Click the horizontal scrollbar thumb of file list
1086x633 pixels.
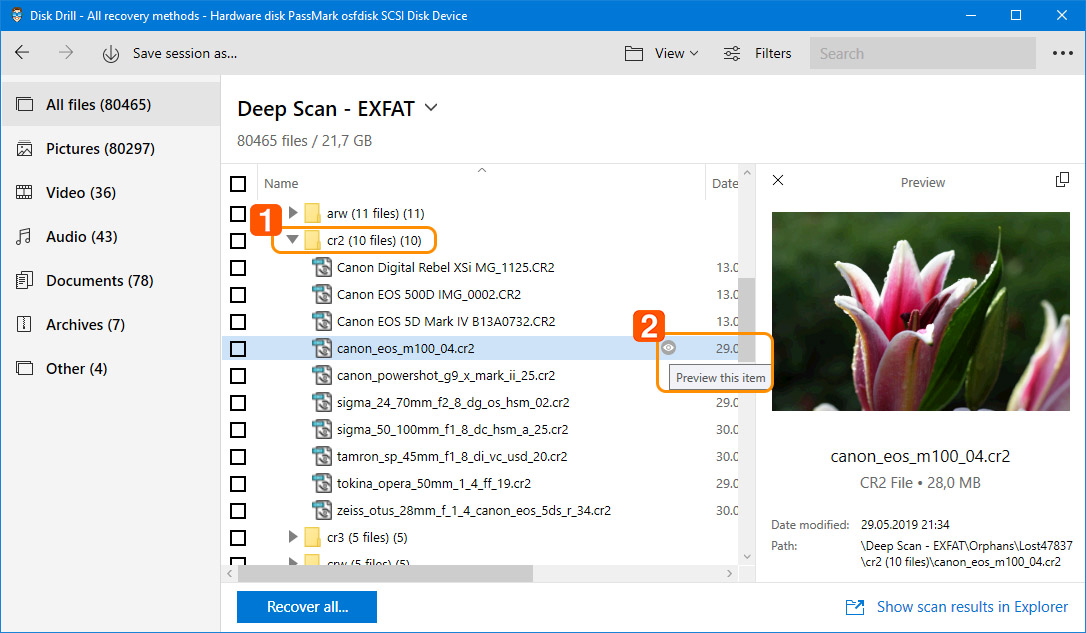coord(385,573)
